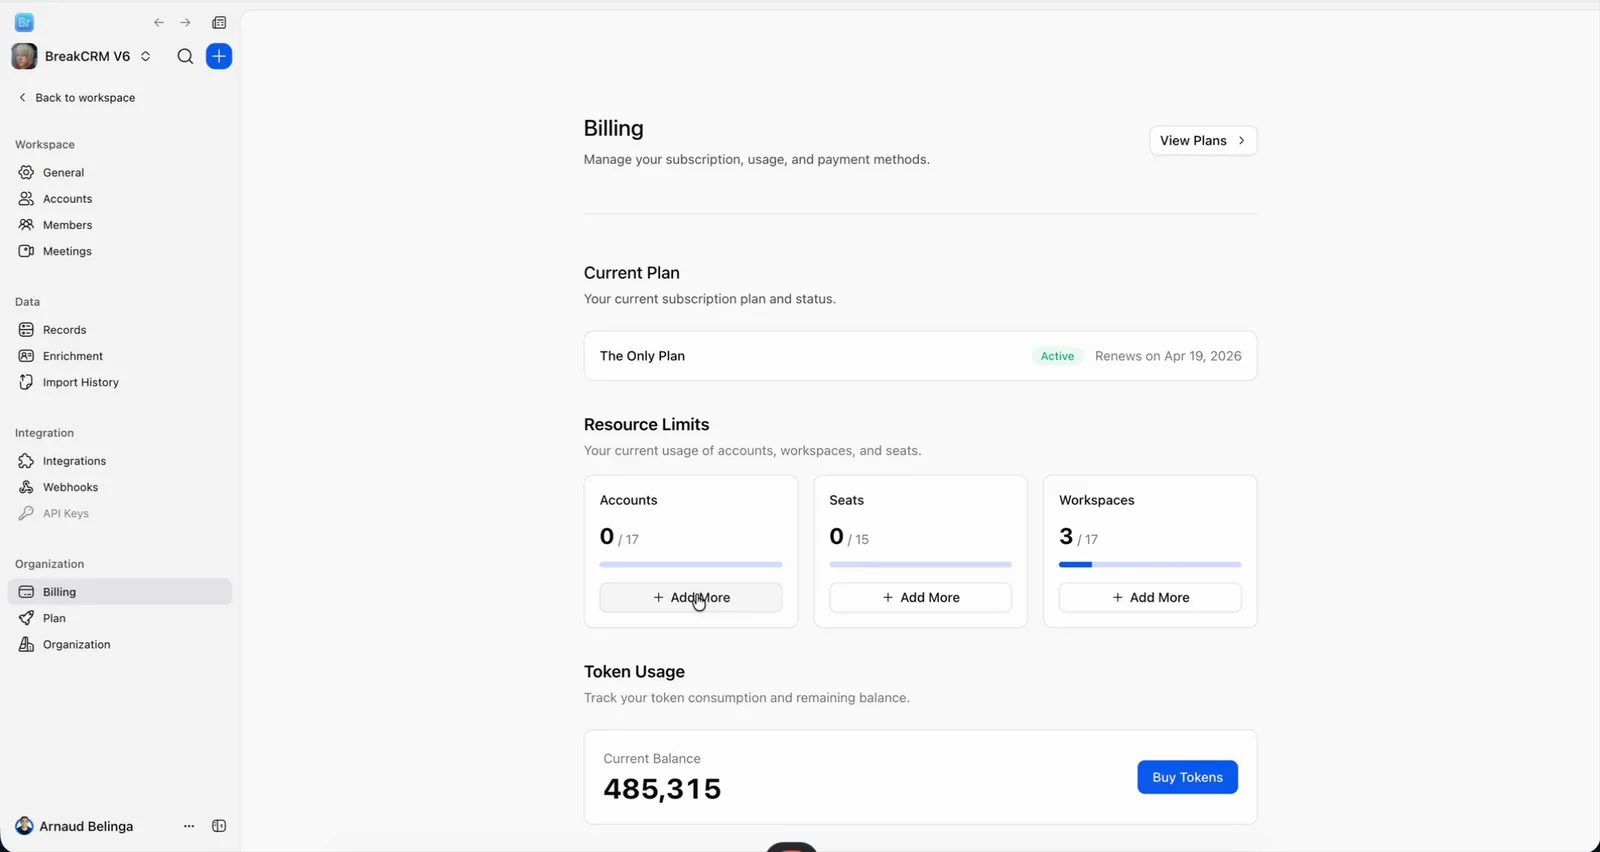Select the Billing sidebar item
1600x852 pixels.
[120, 592]
